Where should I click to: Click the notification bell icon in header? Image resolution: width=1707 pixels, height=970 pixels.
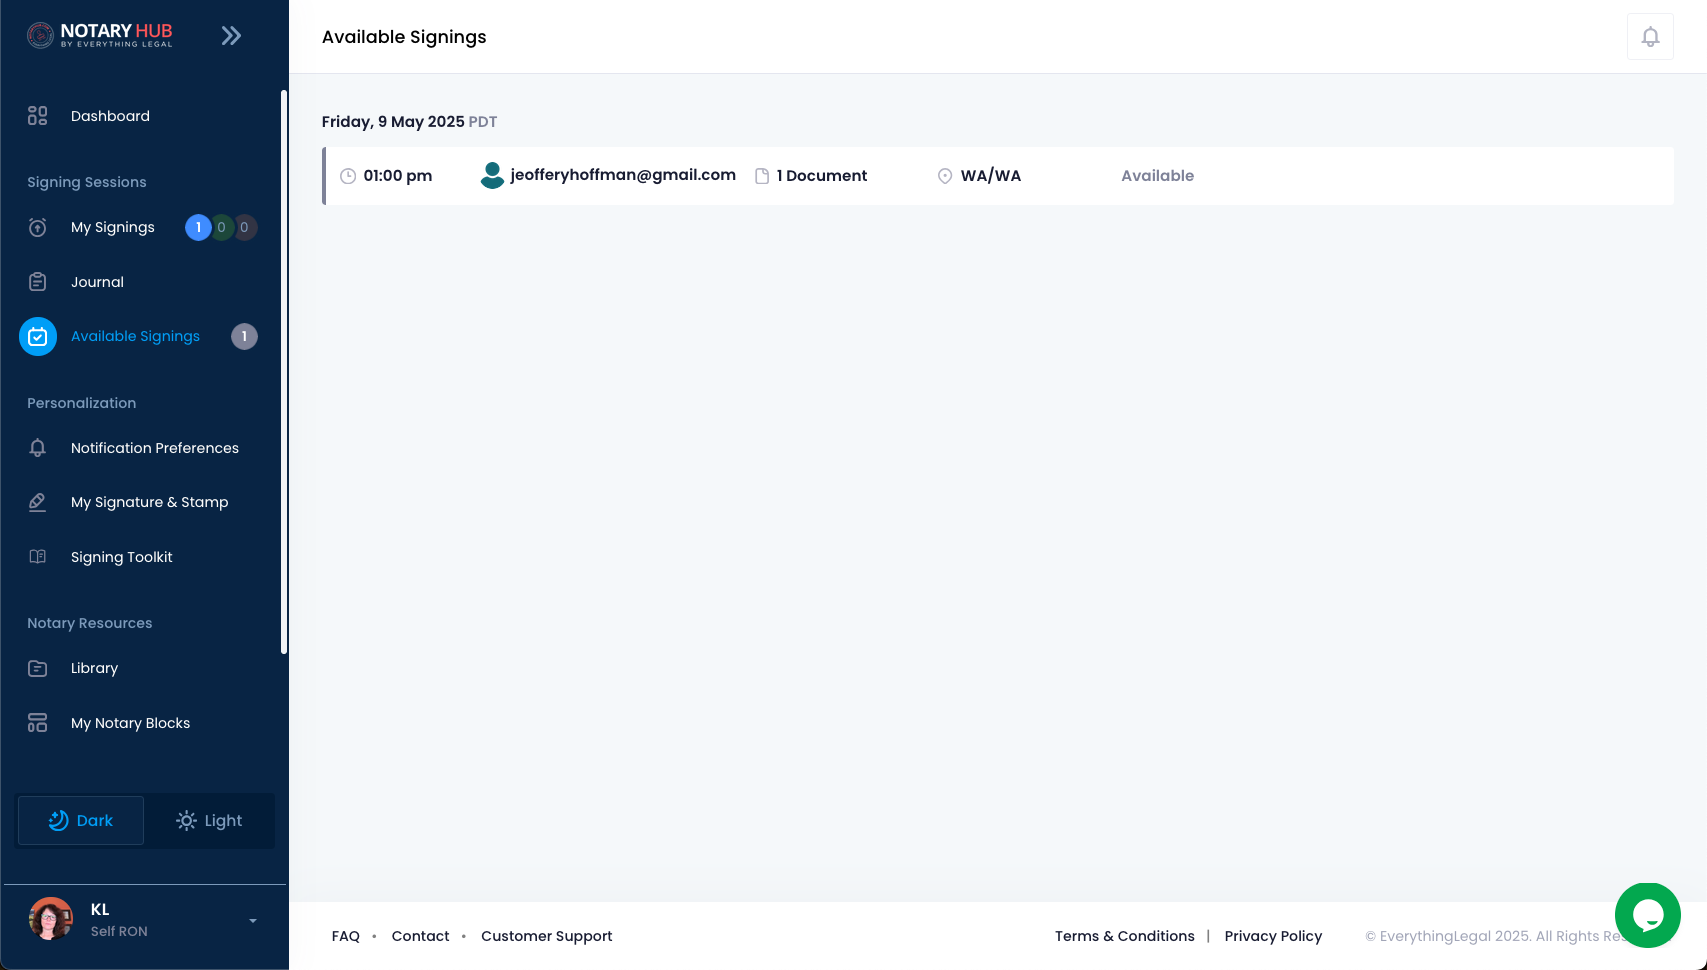1650,37
